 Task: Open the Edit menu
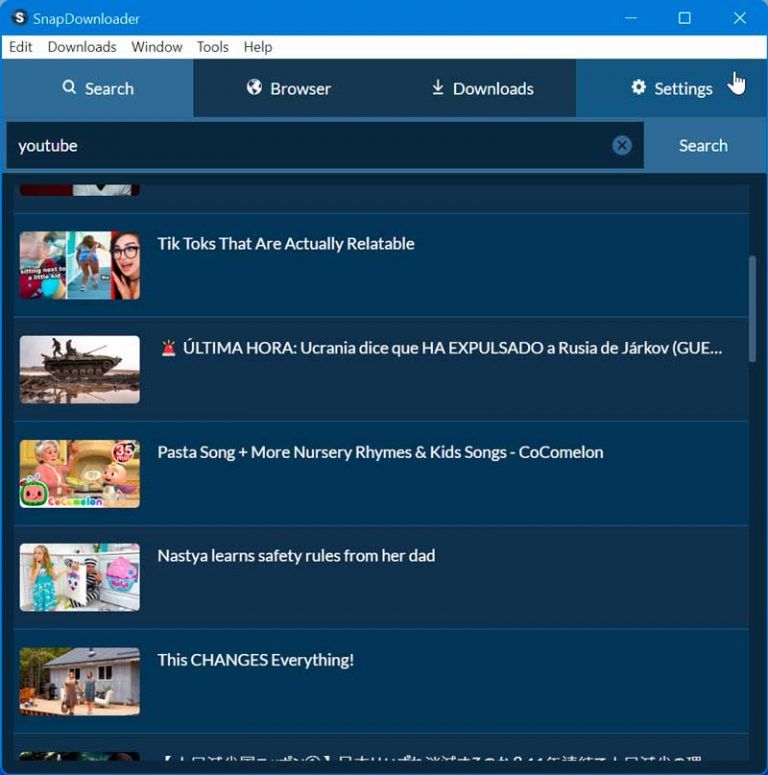20,47
